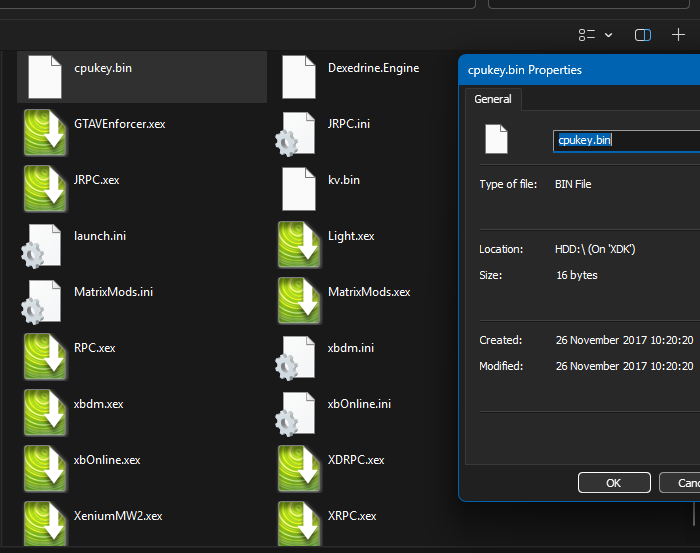Click the launch.ini file name
Viewport: 700px width, 553px height.
point(100,236)
